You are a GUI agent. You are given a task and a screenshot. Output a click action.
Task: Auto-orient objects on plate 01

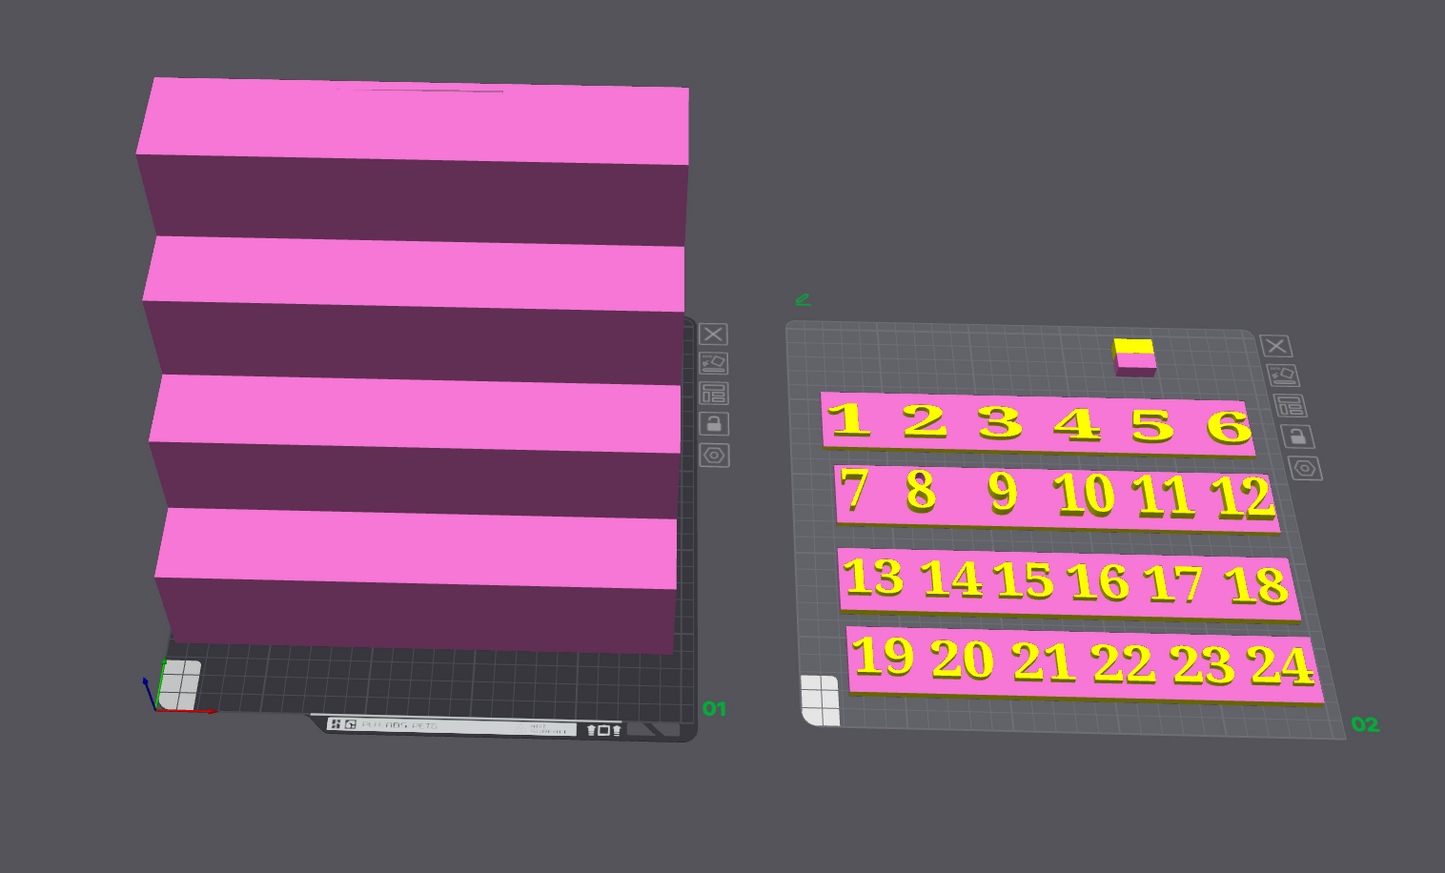tap(713, 363)
